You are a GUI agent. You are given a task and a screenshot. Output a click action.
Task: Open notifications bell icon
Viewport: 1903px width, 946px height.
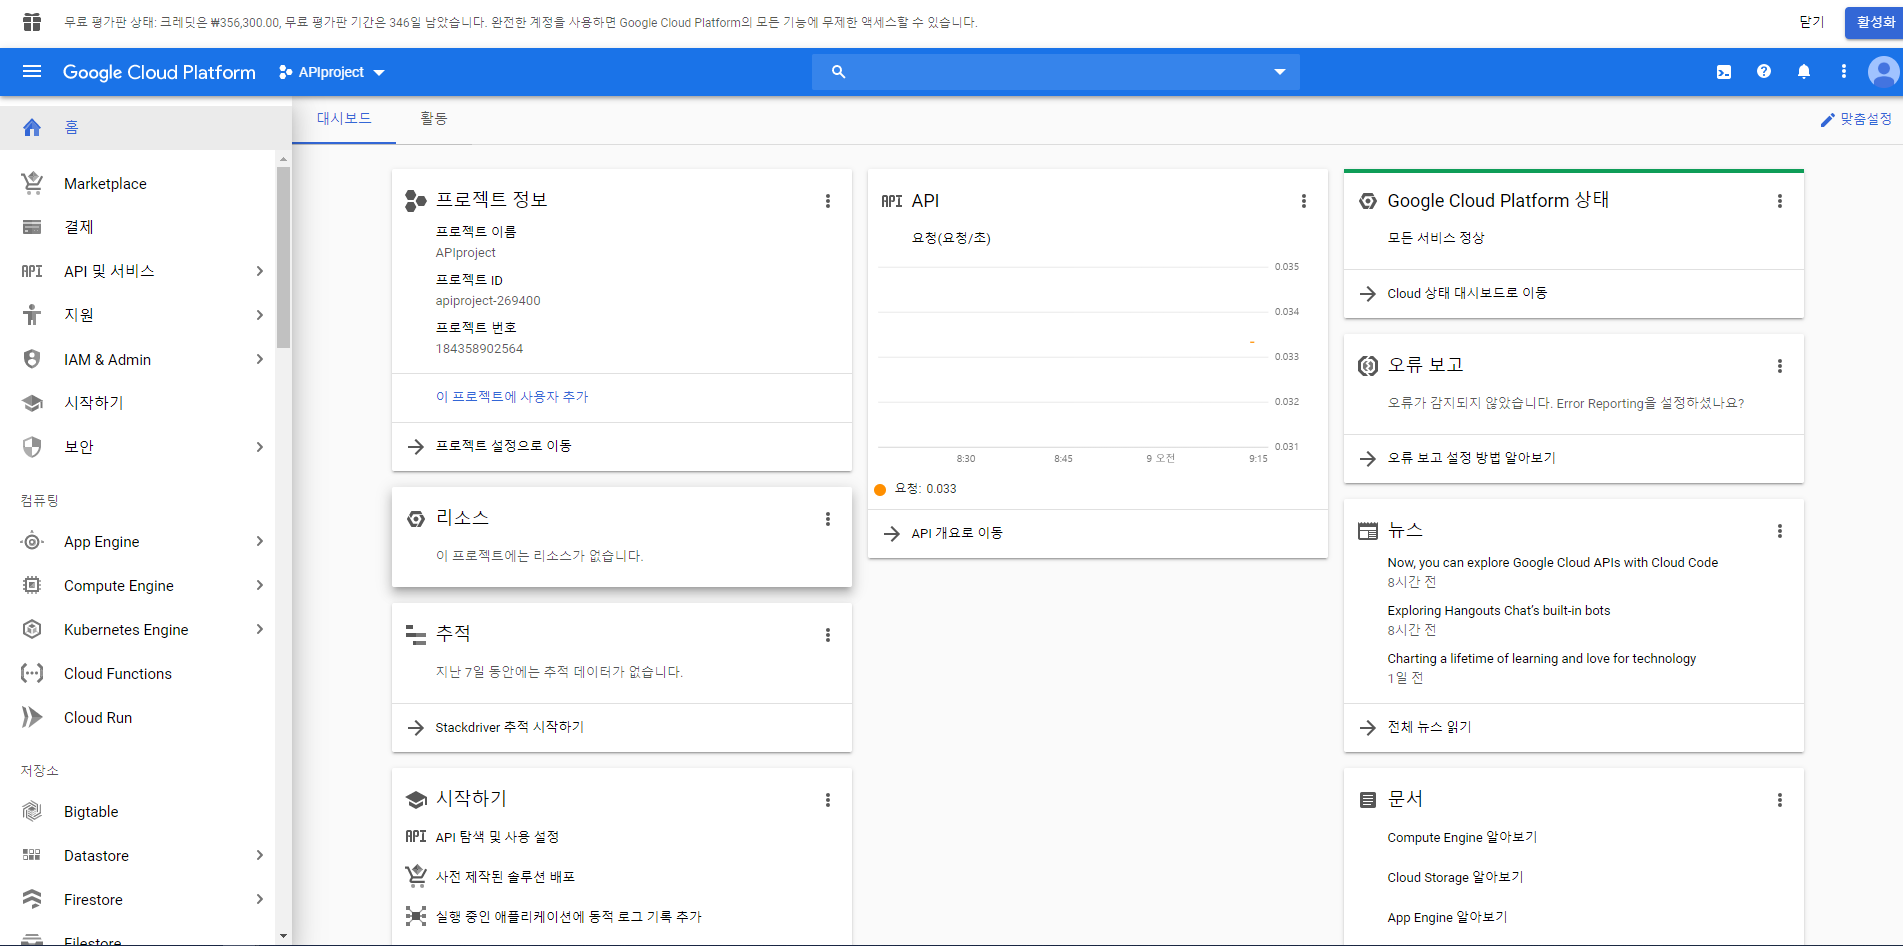[1804, 71]
